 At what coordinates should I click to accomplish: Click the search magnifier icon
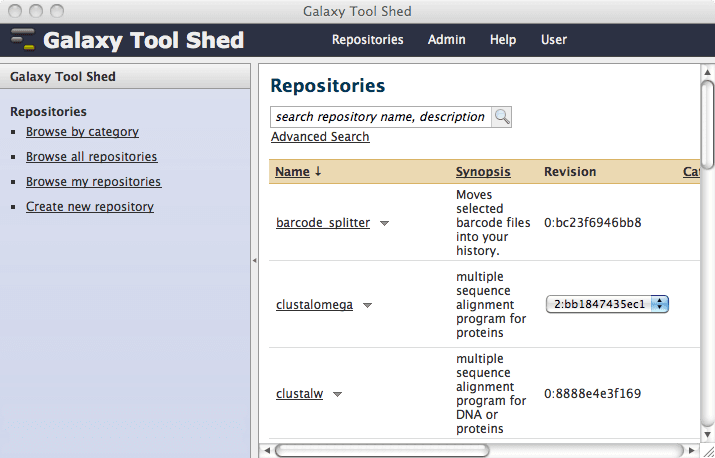[x=501, y=117]
